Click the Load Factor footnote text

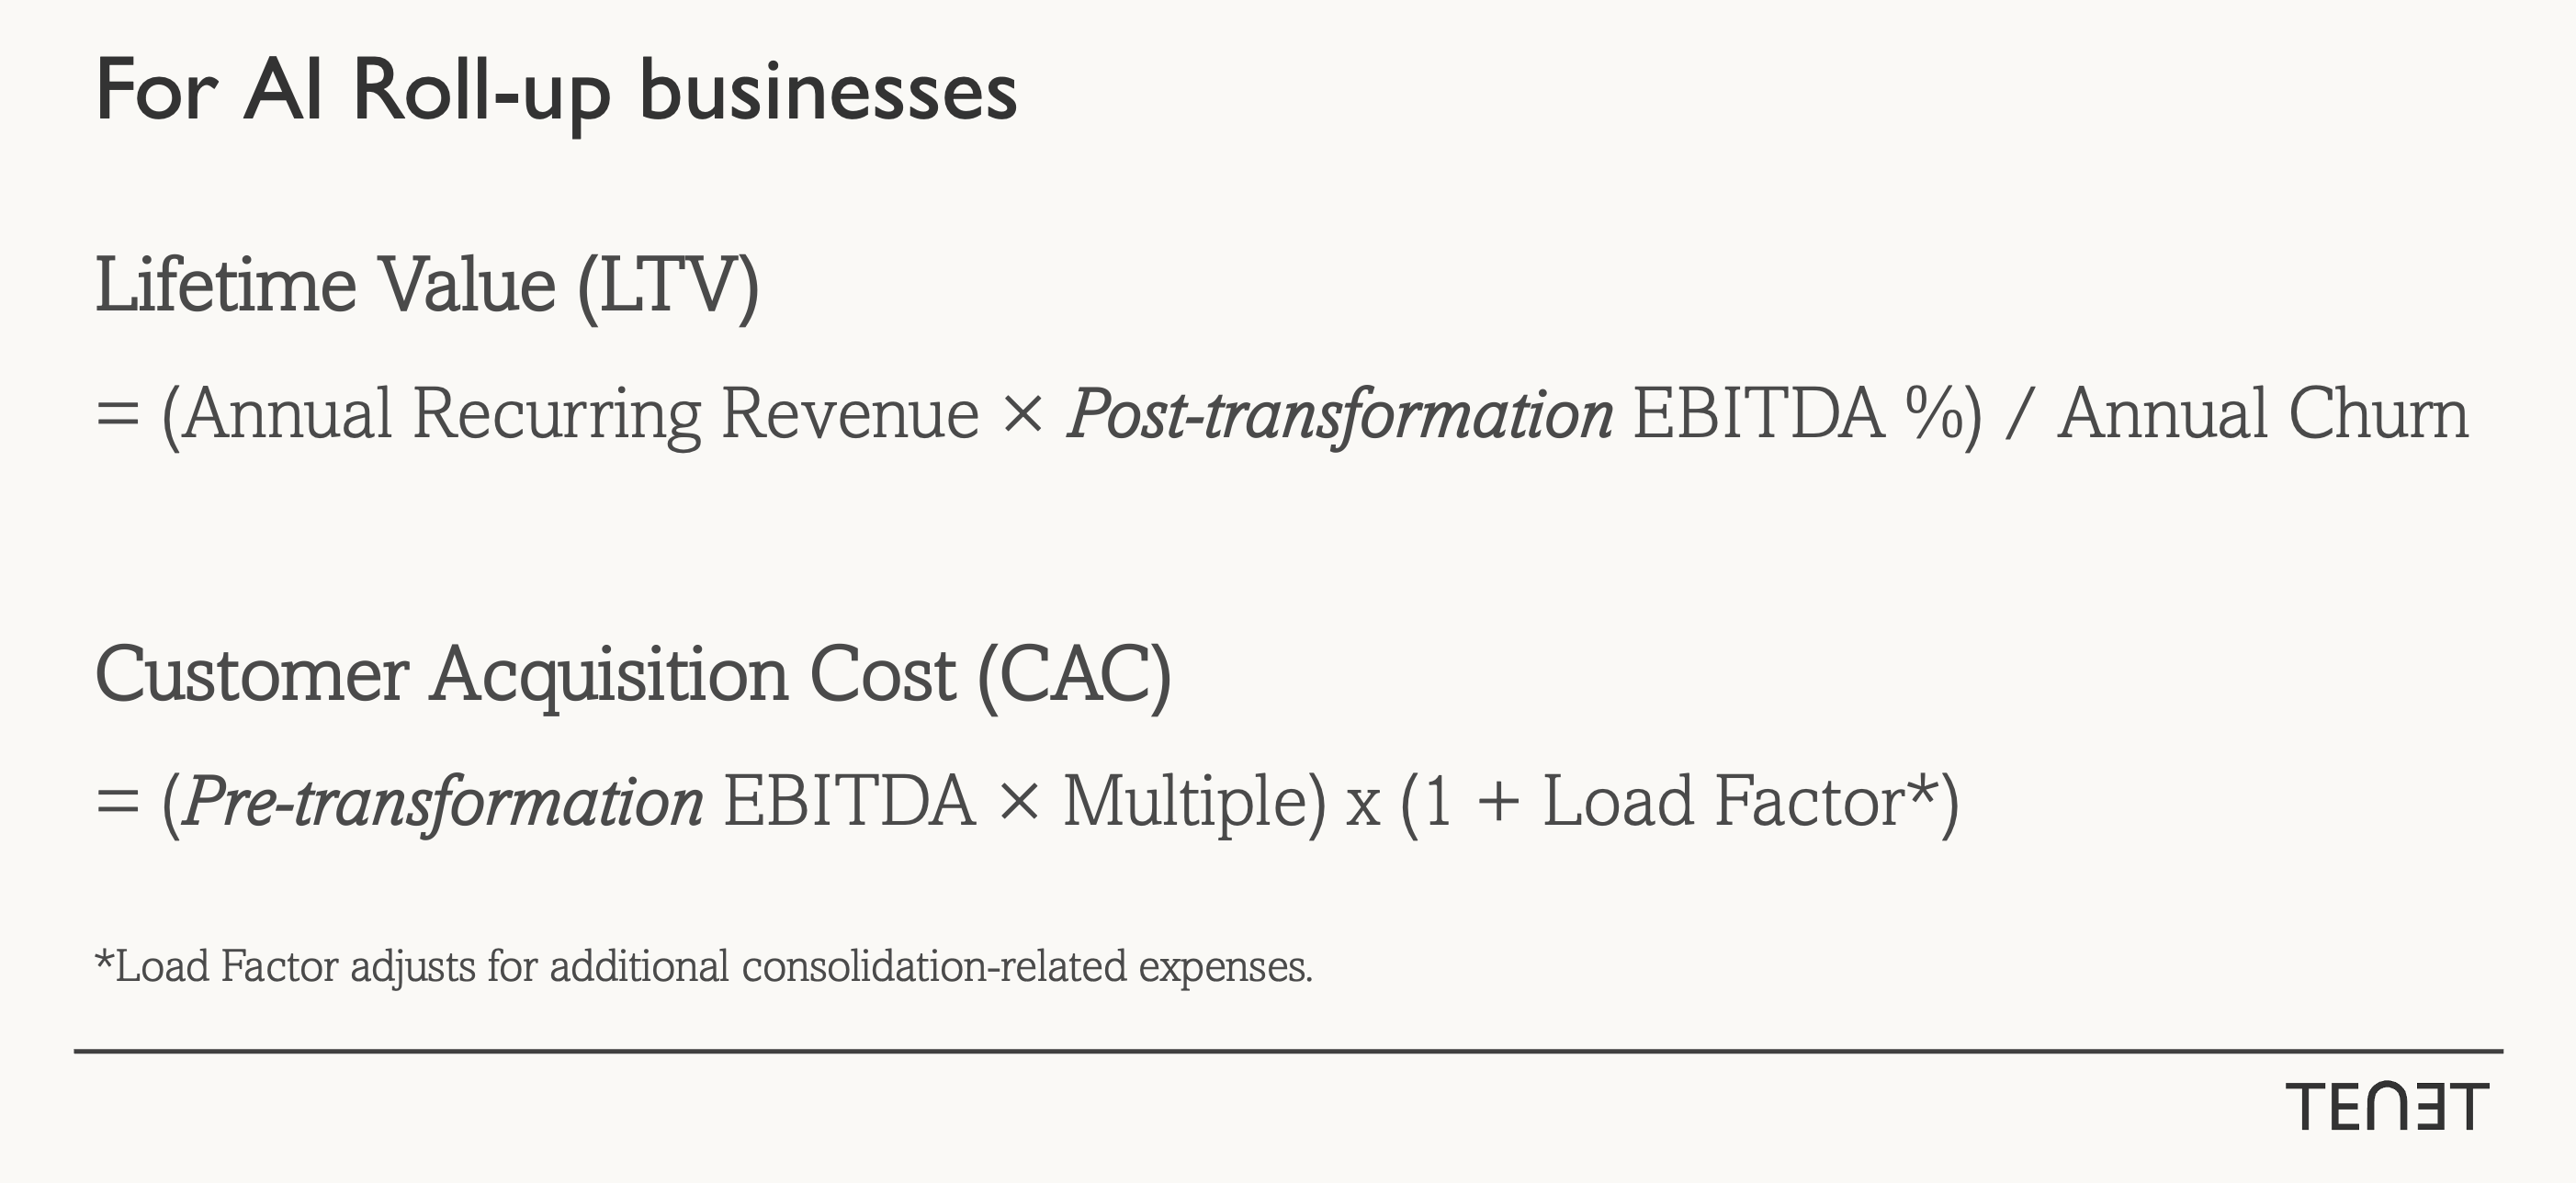(704, 967)
